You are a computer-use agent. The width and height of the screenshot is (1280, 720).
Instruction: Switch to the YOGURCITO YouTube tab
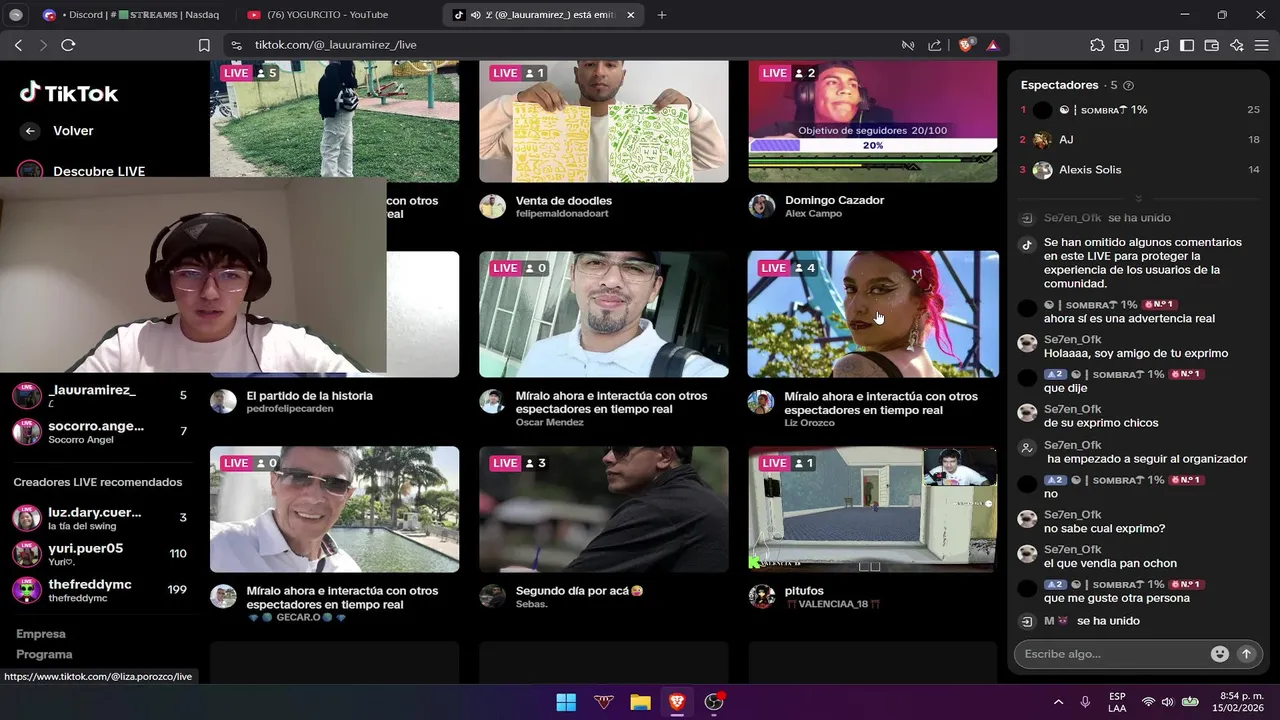point(337,15)
